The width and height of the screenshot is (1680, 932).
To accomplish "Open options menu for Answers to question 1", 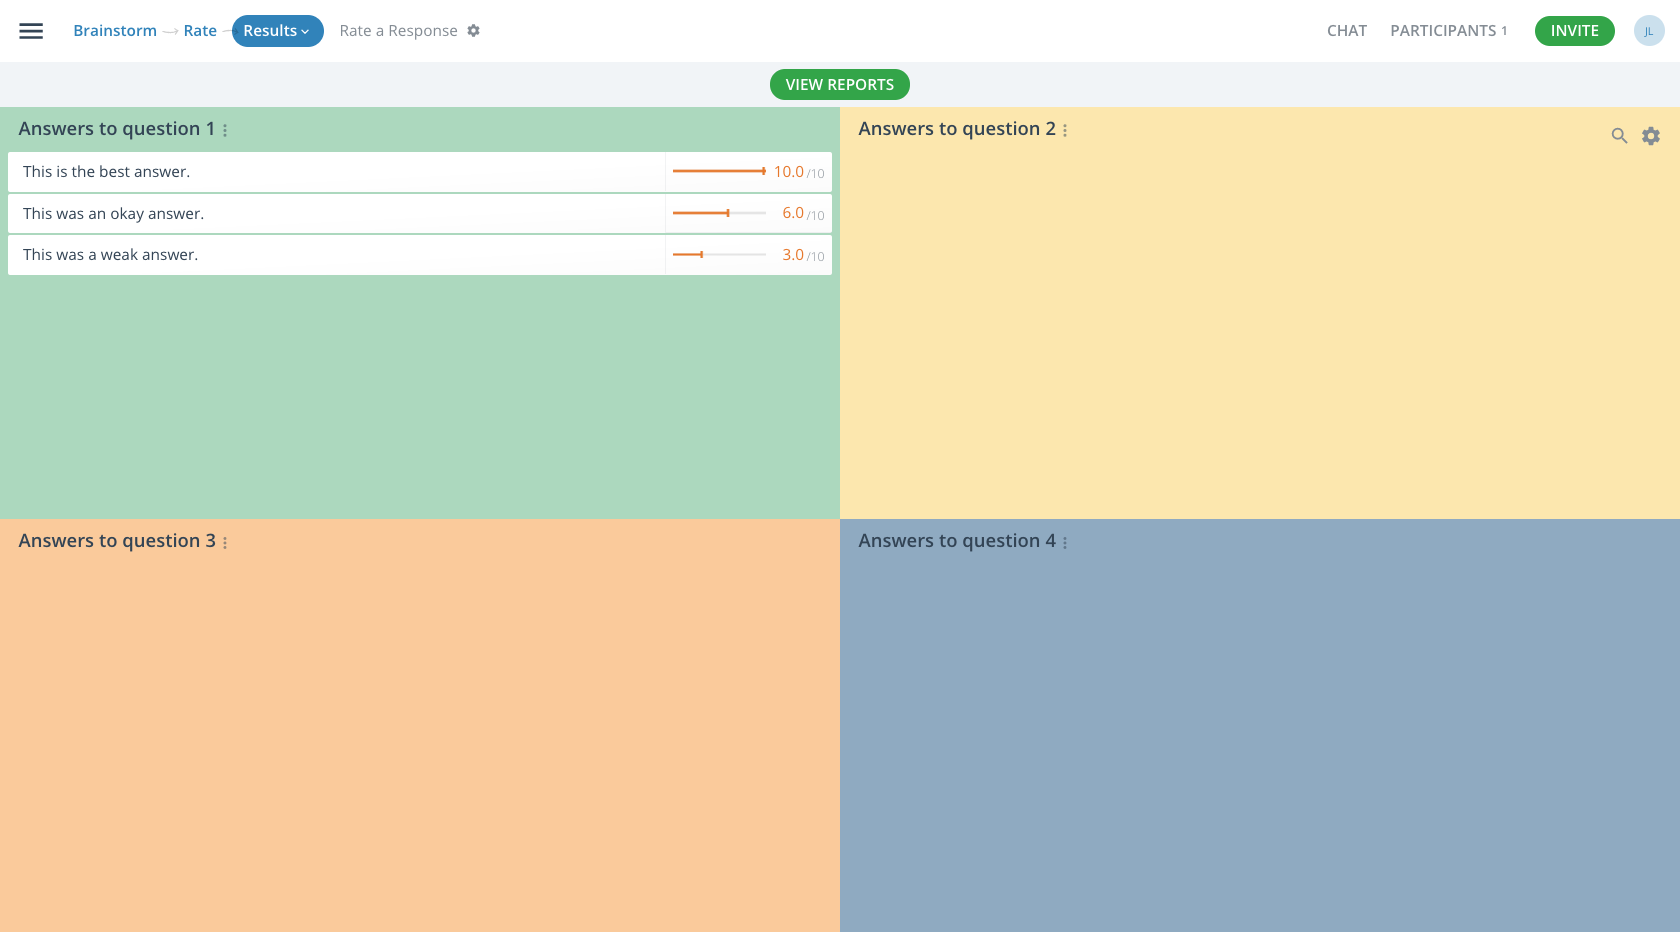I will coord(225,130).
